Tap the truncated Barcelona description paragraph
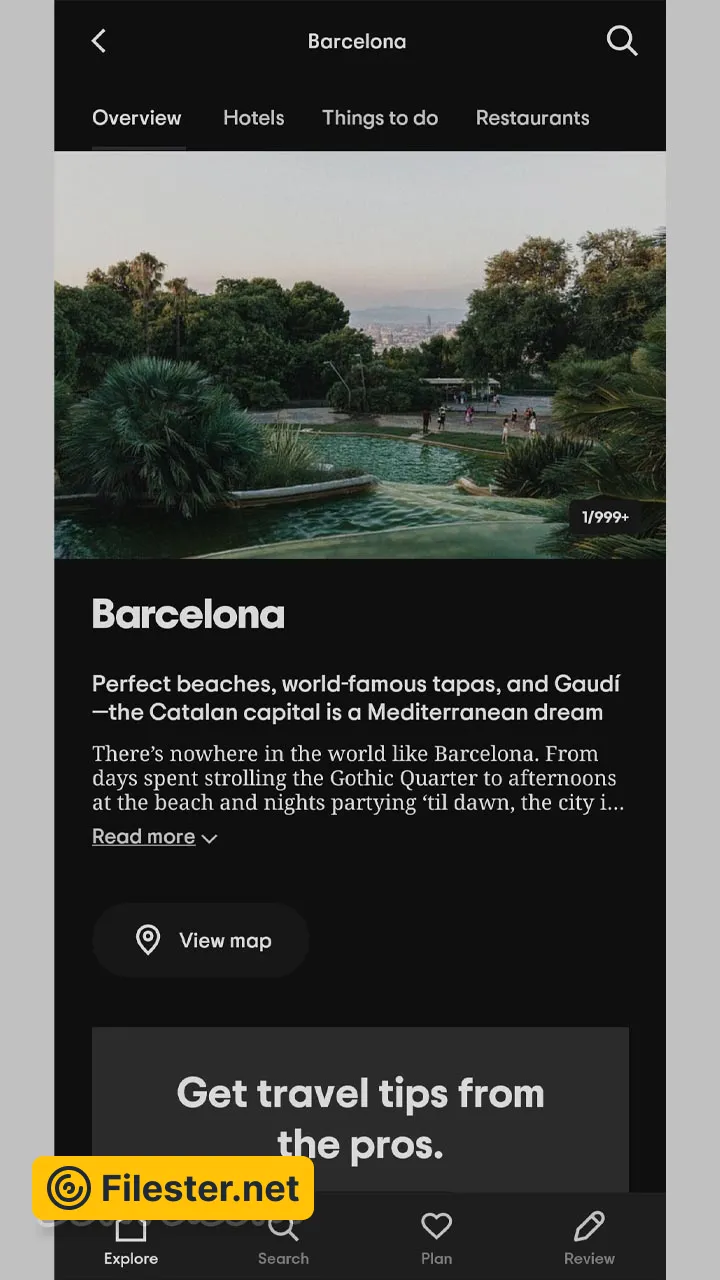The width and height of the screenshot is (720, 1280). (x=358, y=778)
